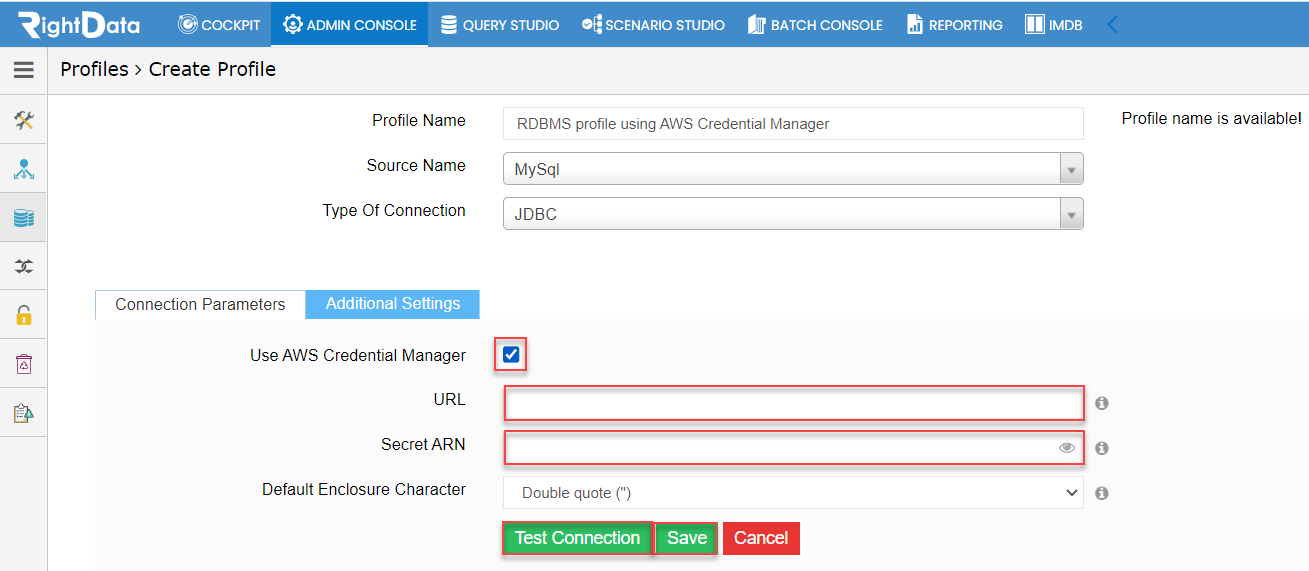The image size is (1309, 571).
Task: Click the padlock security sidebar icon
Action: click(24, 315)
